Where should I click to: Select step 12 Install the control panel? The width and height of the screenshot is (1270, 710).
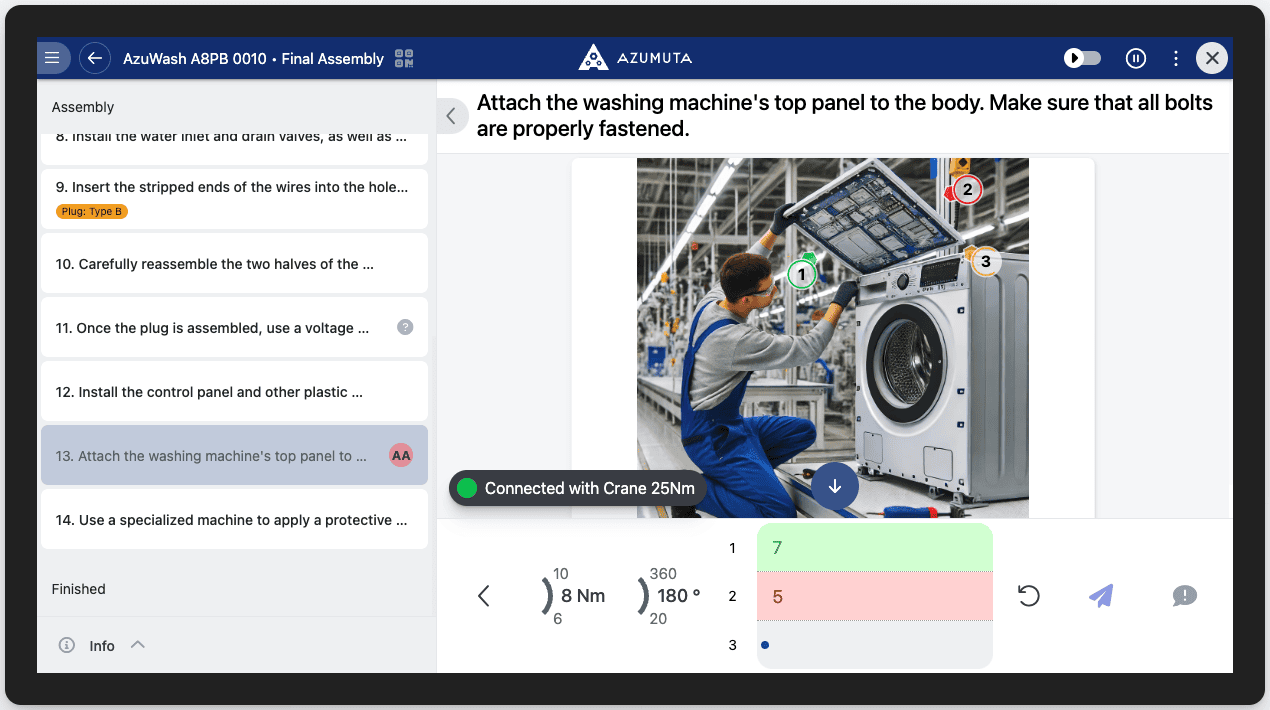point(234,392)
